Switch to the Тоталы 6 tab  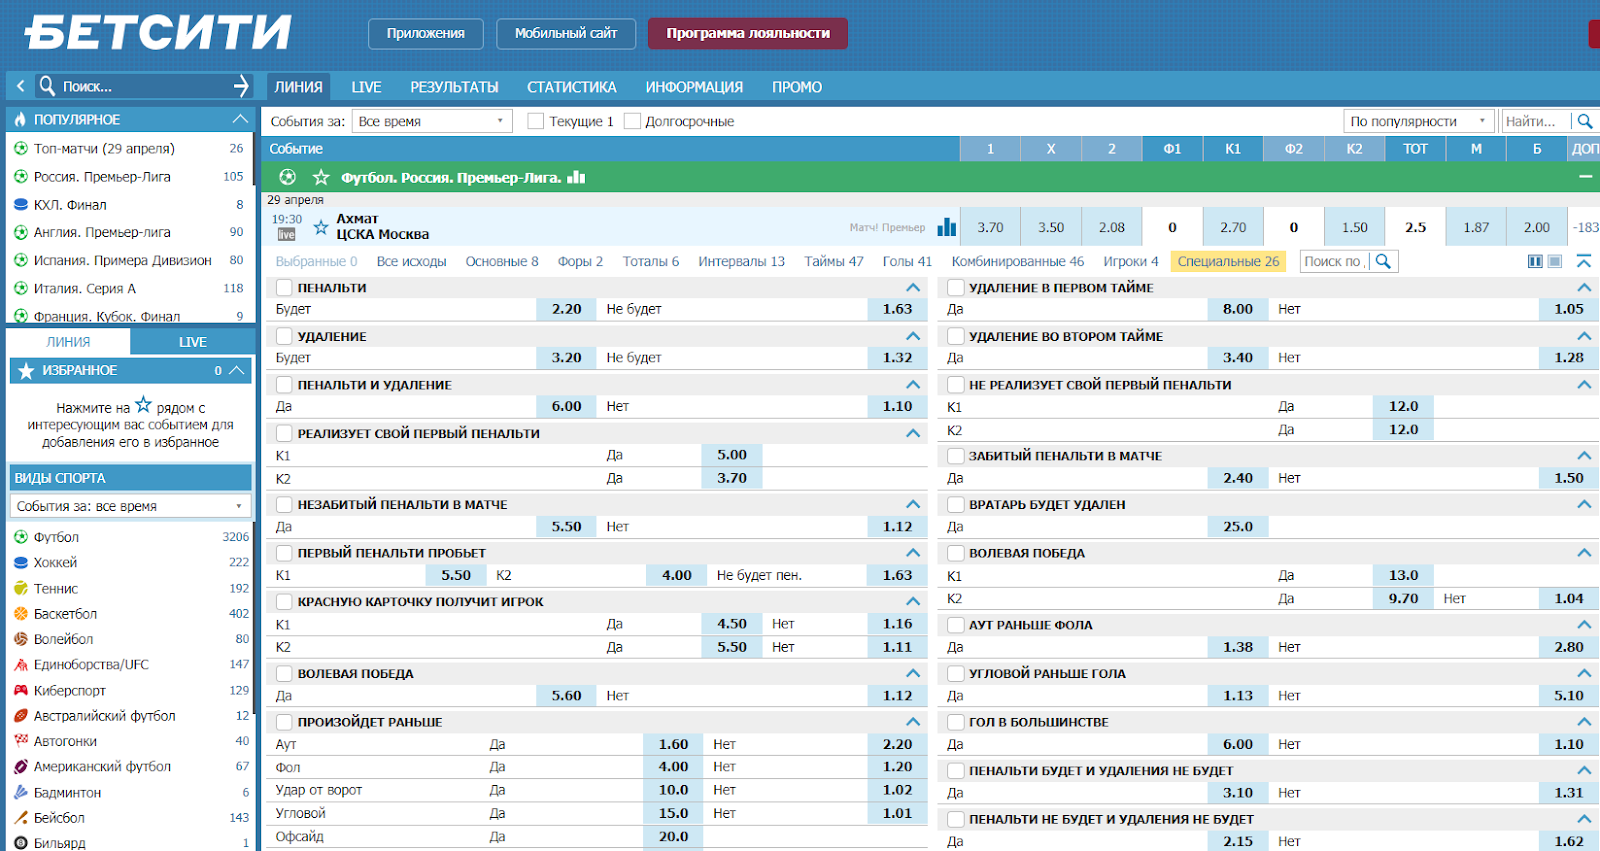click(x=650, y=261)
